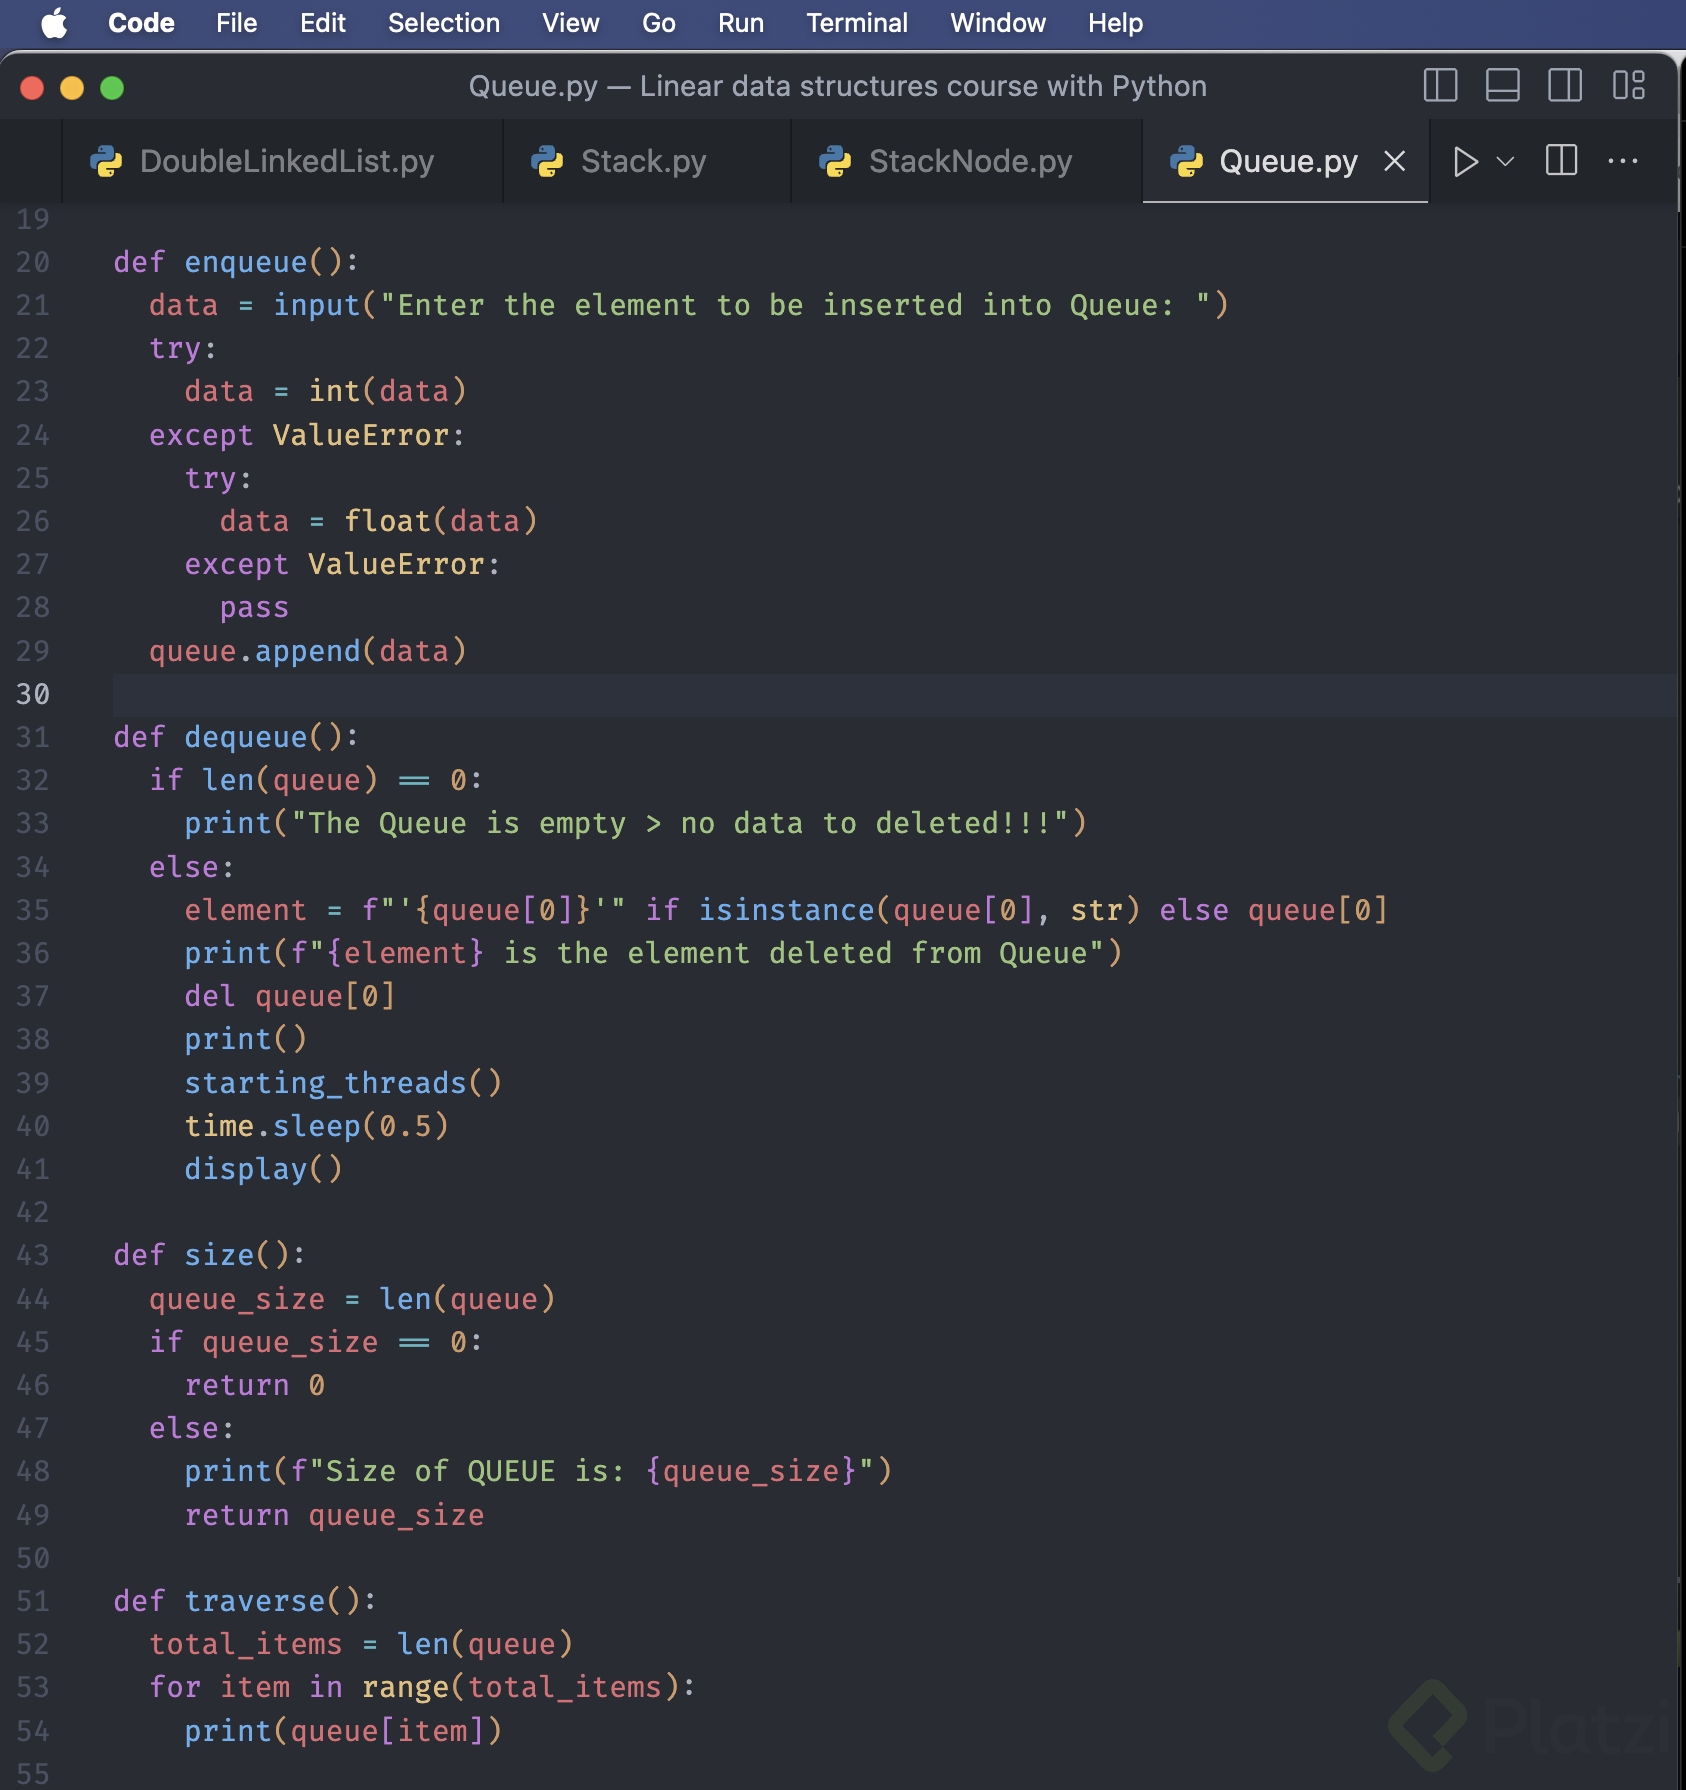Expand the run options dropdown arrow
1686x1790 pixels.
pyautogui.click(x=1505, y=161)
